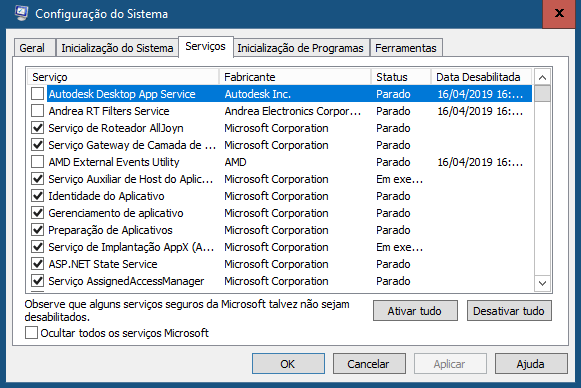Go to Inicialização de Programas tab
581x388 pixels.
pyautogui.click(x=301, y=48)
